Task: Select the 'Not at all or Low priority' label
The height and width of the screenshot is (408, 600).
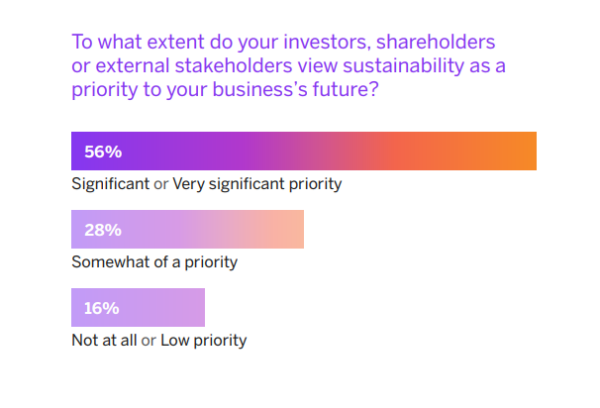Action: 159,340
